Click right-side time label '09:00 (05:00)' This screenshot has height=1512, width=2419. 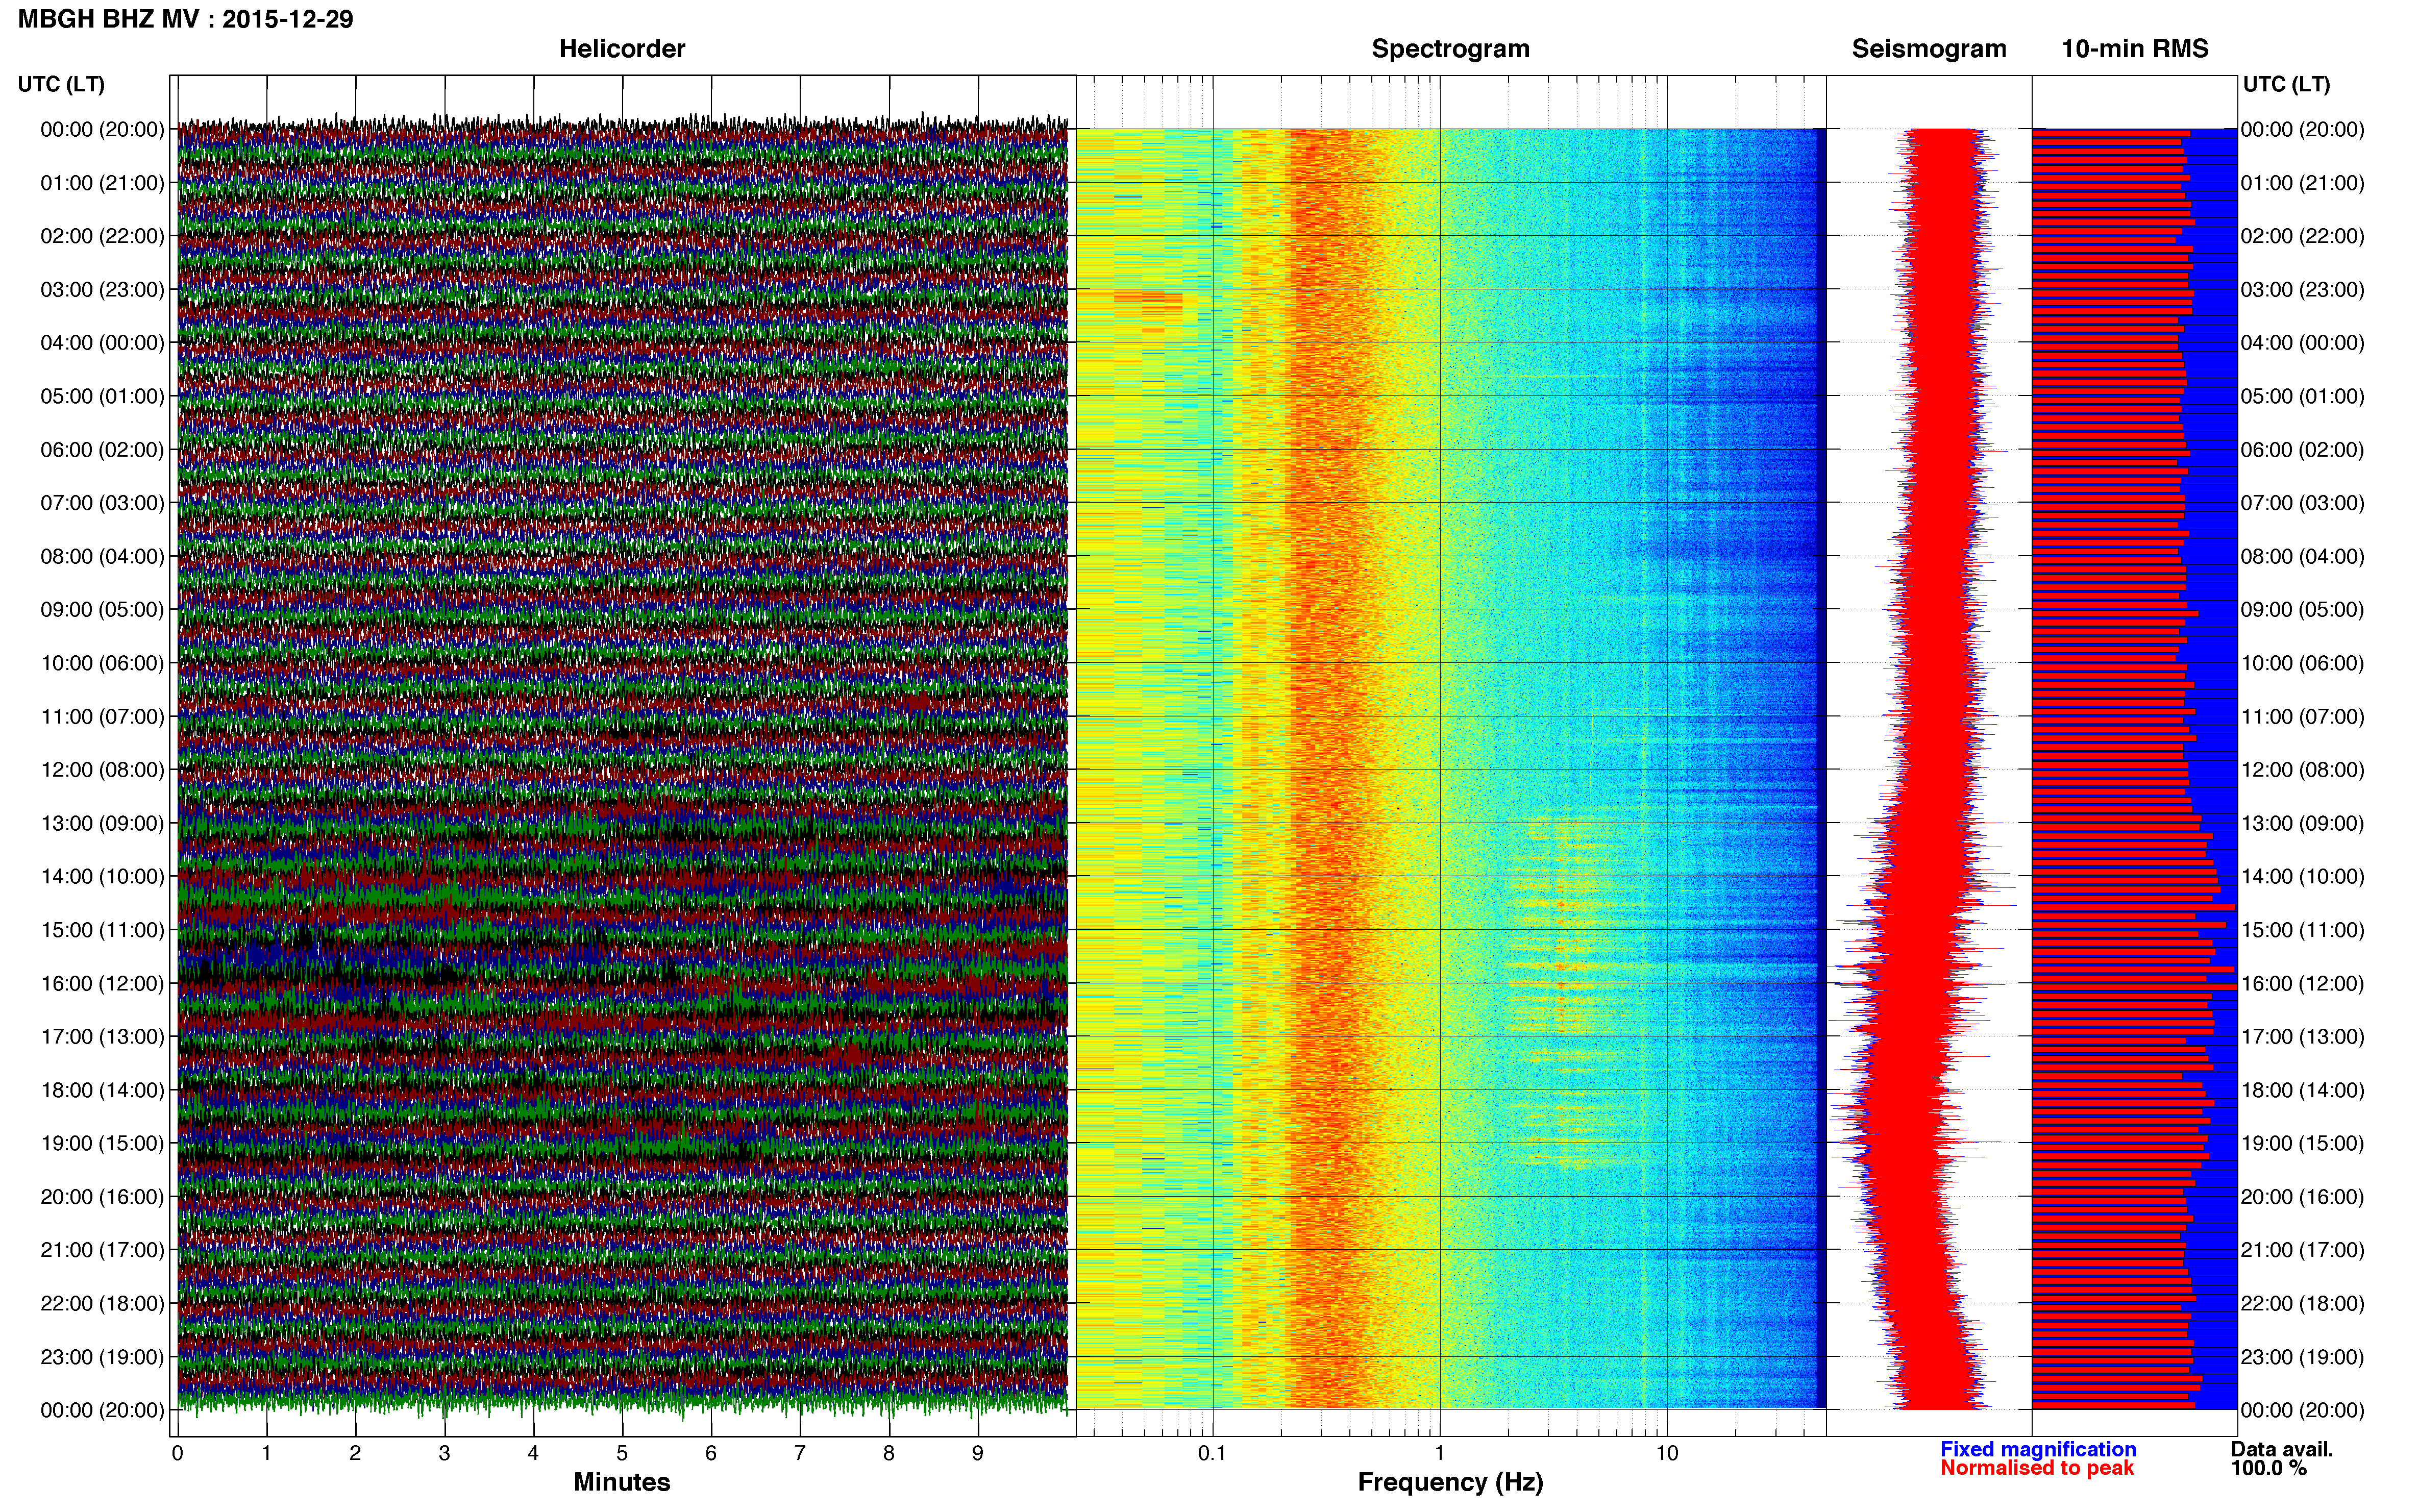pyautogui.click(x=2302, y=610)
